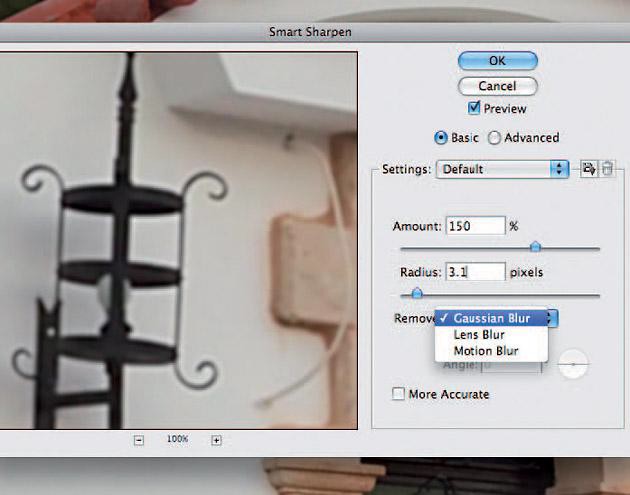Screen dimensions: 630x495
Task: Click the Amount slider handle
Action: [x=535, y=246]
